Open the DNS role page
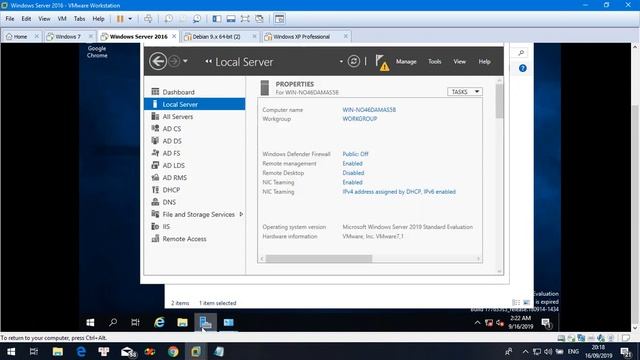The height and width of the screenshot is (360, 640). [169, 202]
